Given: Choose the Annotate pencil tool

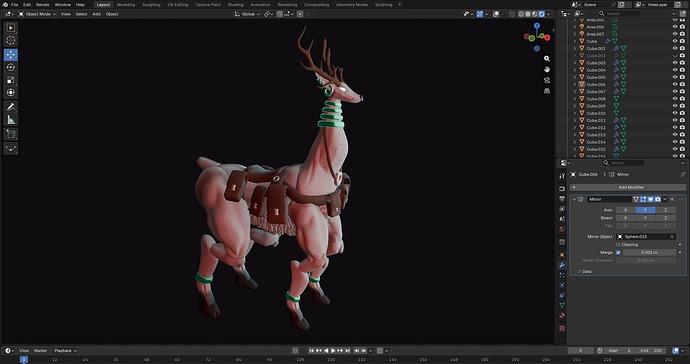Looking at the screenshot, I should coord(11,107).
